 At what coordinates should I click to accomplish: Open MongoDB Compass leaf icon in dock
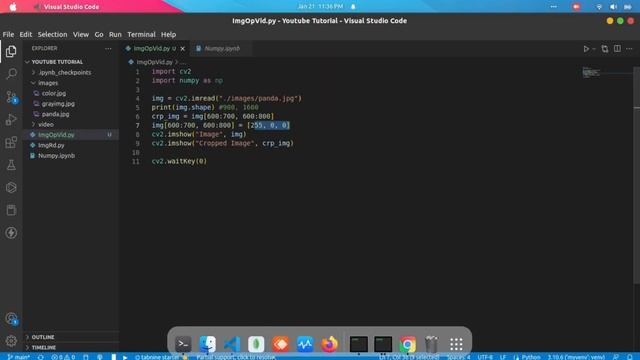pos(256,344)
